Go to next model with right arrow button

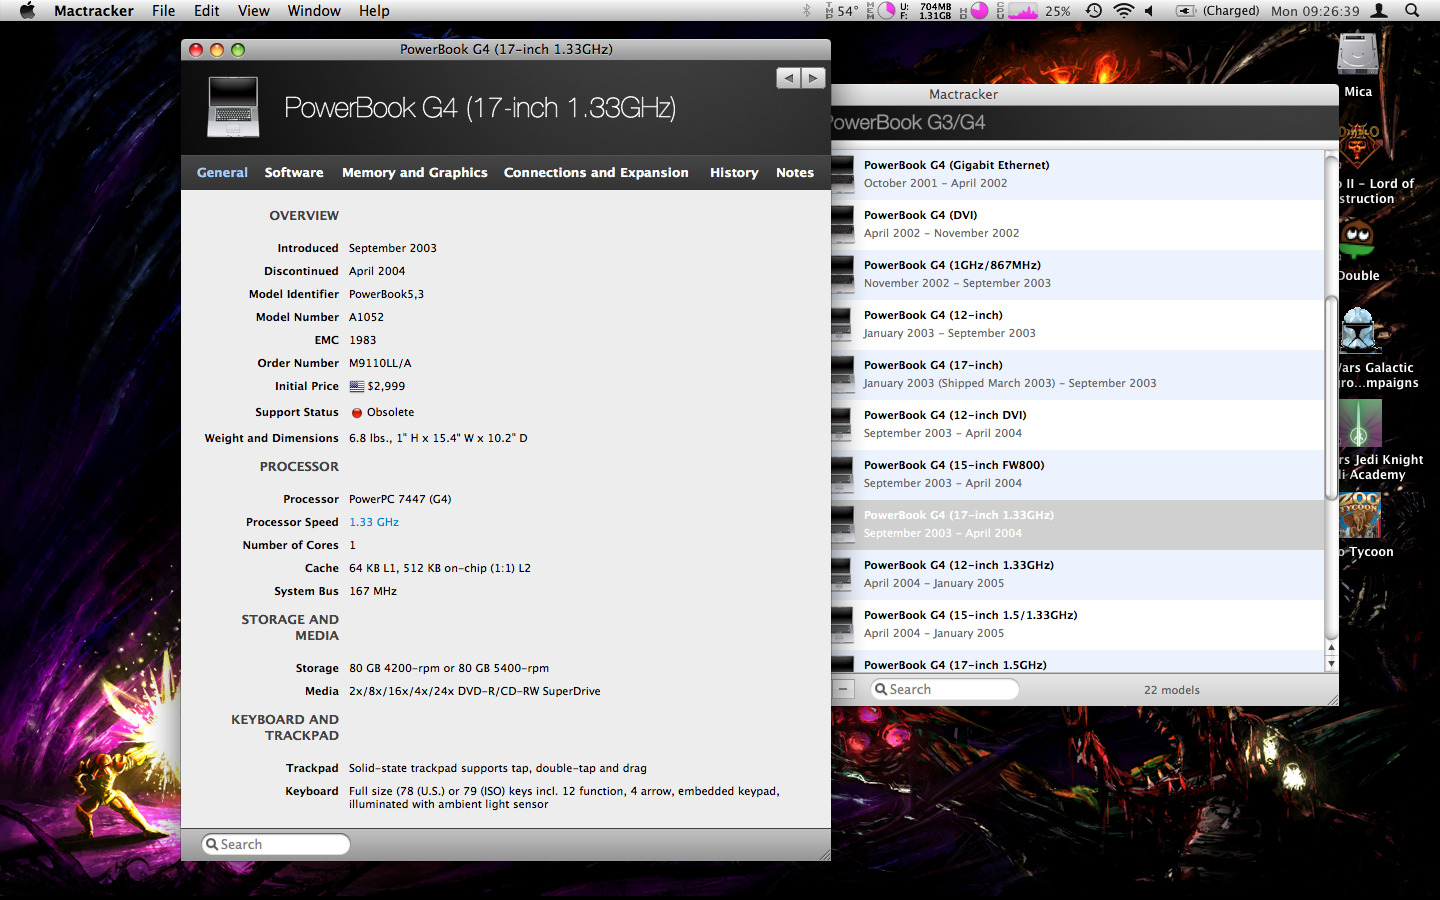pos(813,78)
